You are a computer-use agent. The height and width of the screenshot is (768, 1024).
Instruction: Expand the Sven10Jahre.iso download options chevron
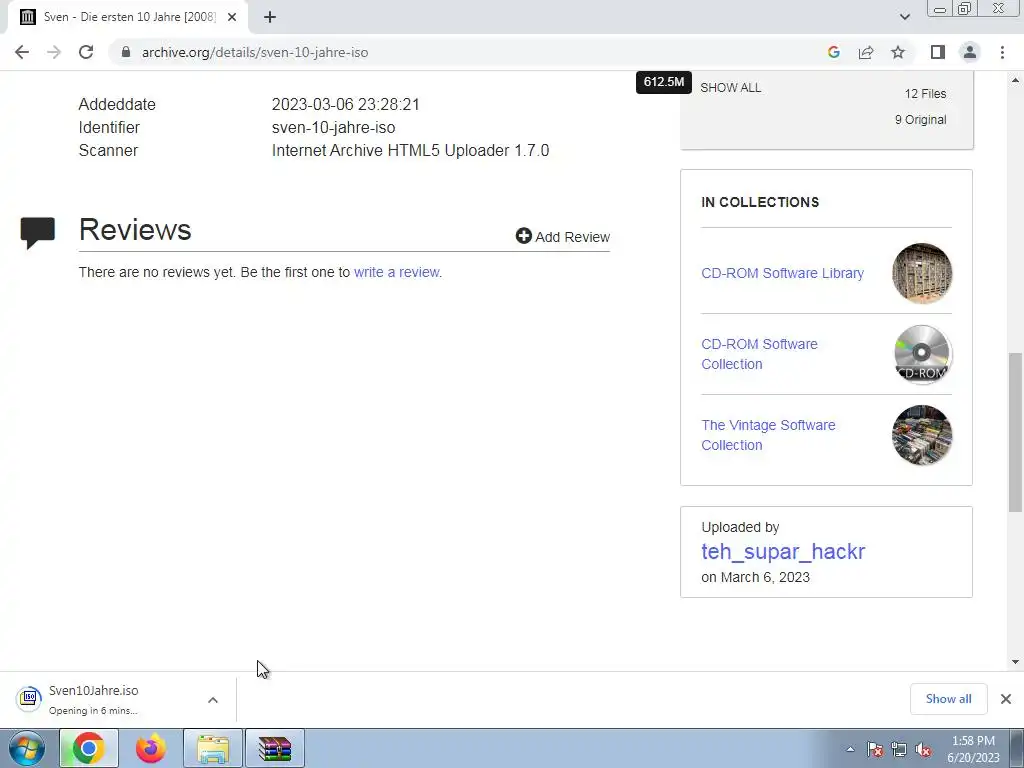213,700
